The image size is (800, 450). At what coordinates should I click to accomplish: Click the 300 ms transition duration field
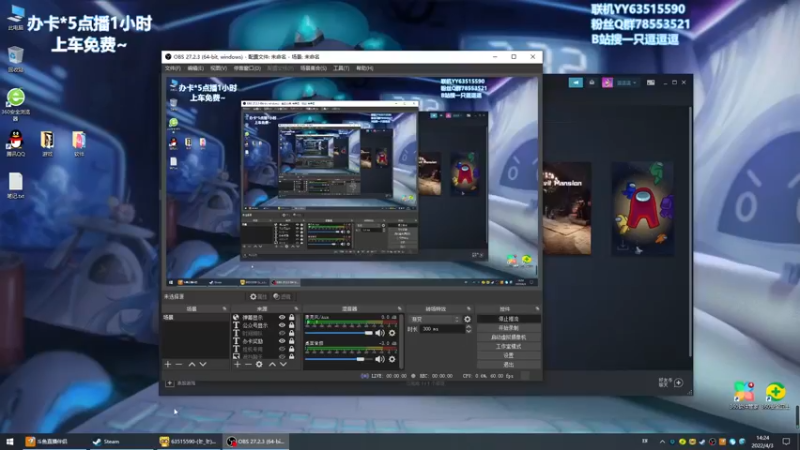(442, 329)
